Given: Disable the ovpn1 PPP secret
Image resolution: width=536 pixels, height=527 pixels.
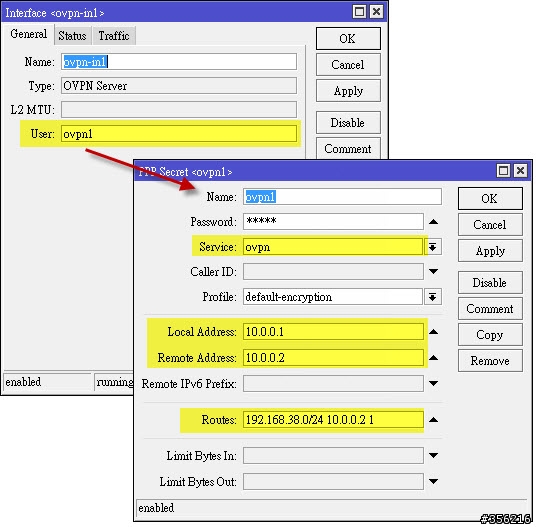Looking at the screenshot, I should 490,282.
